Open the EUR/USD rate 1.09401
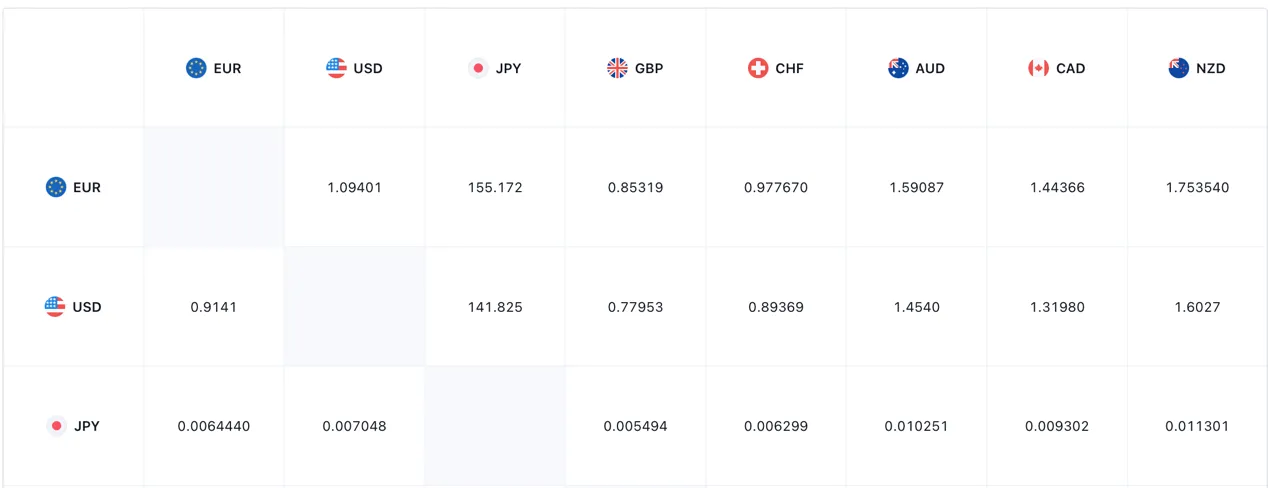The image size is (1268, 488). [x=355, y=187]
